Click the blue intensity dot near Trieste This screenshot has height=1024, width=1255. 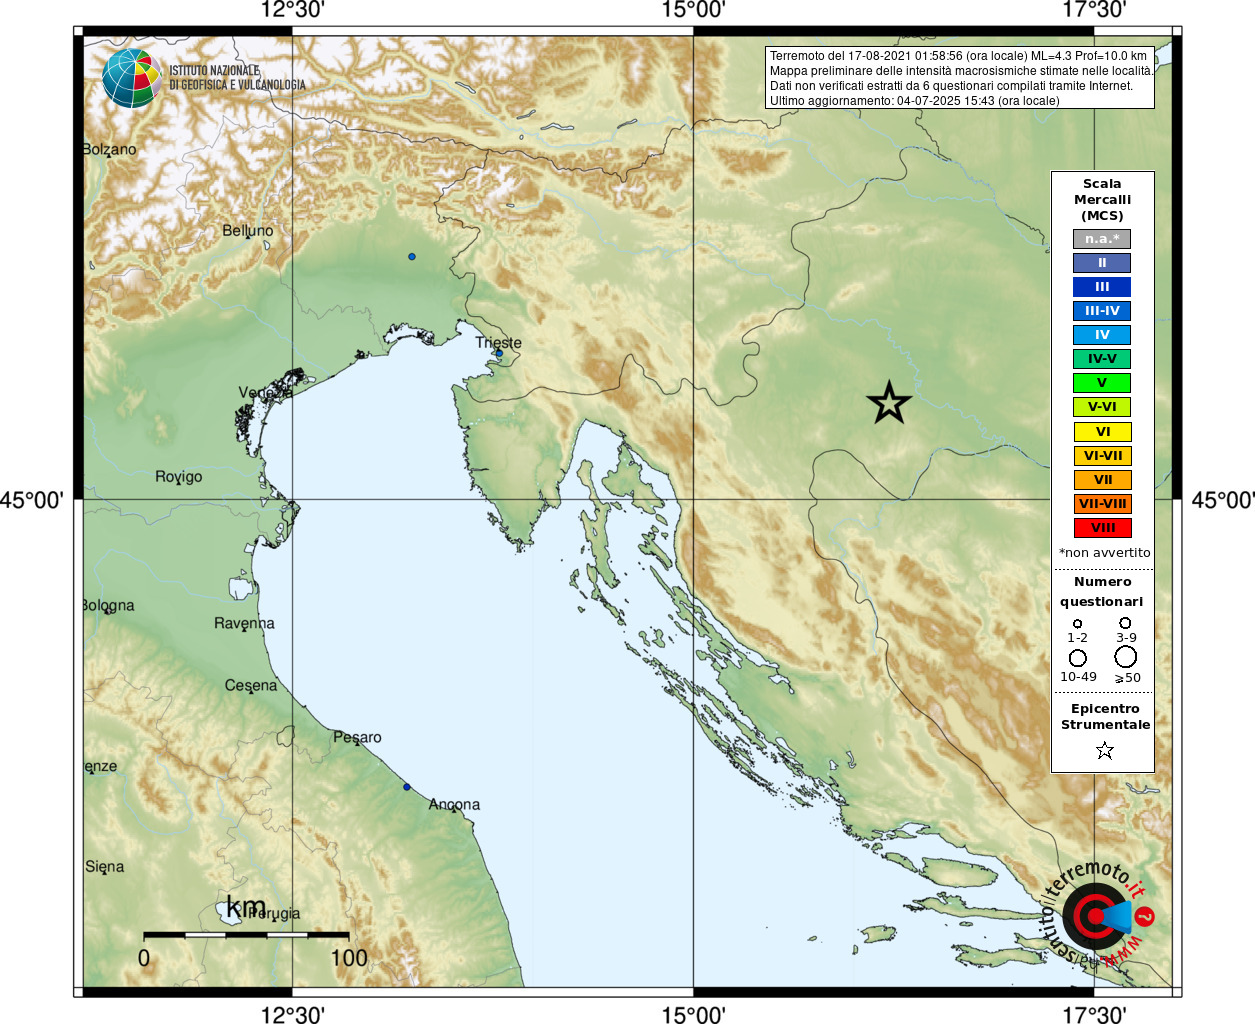click(x=499, y=353)
